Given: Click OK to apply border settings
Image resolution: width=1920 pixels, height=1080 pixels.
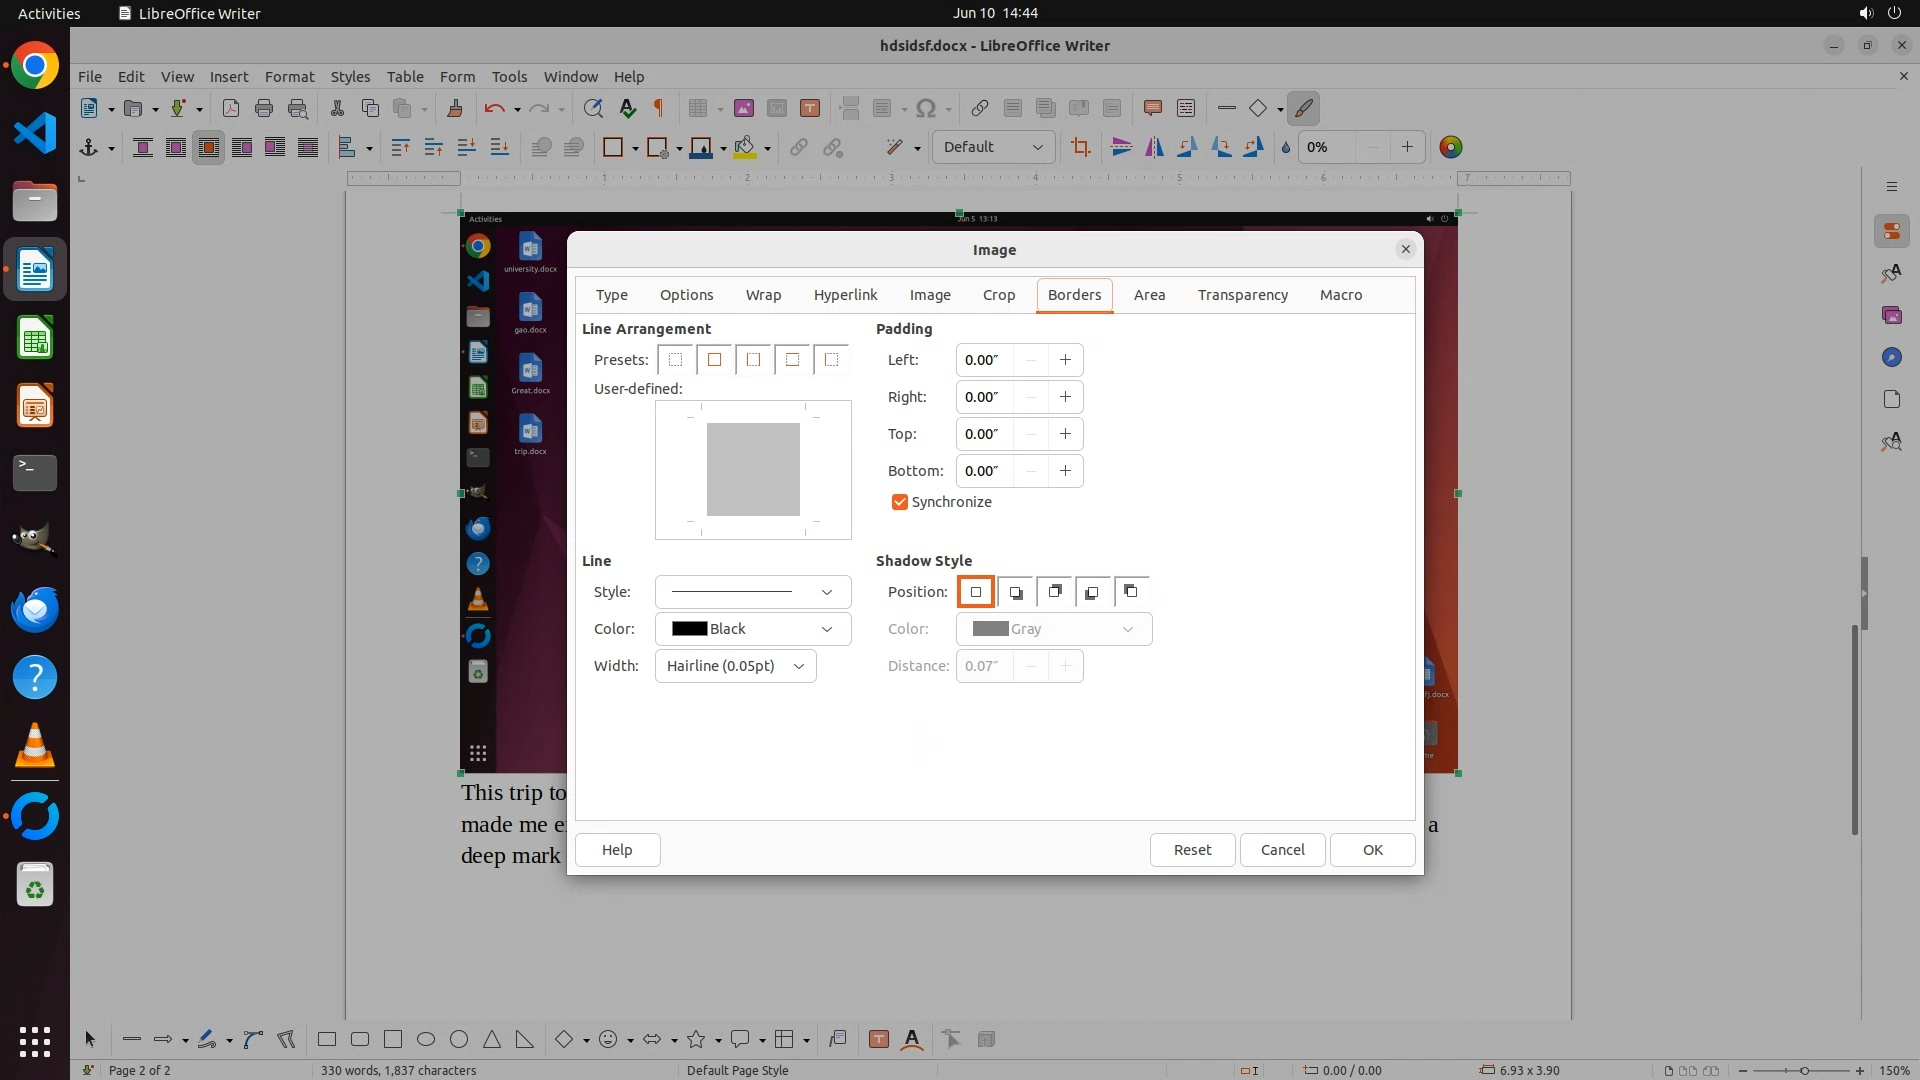Looking at the screenshot, I should point(1372,850).
